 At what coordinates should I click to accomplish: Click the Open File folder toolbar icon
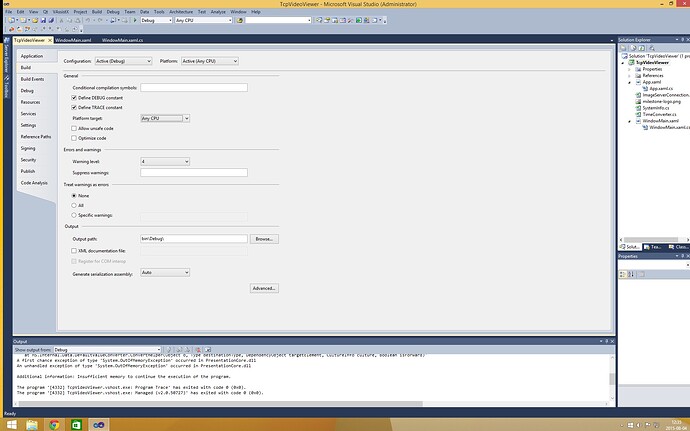[35, 20]
